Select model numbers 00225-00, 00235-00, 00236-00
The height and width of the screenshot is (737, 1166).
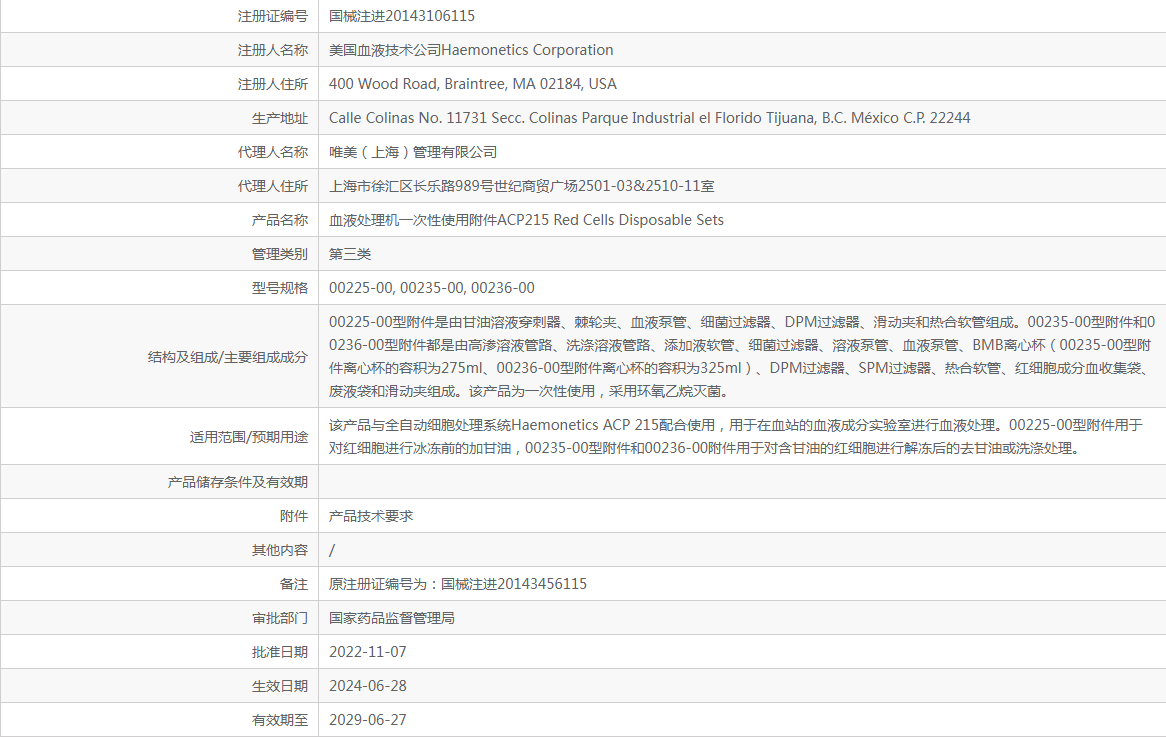tap(431, 289)
